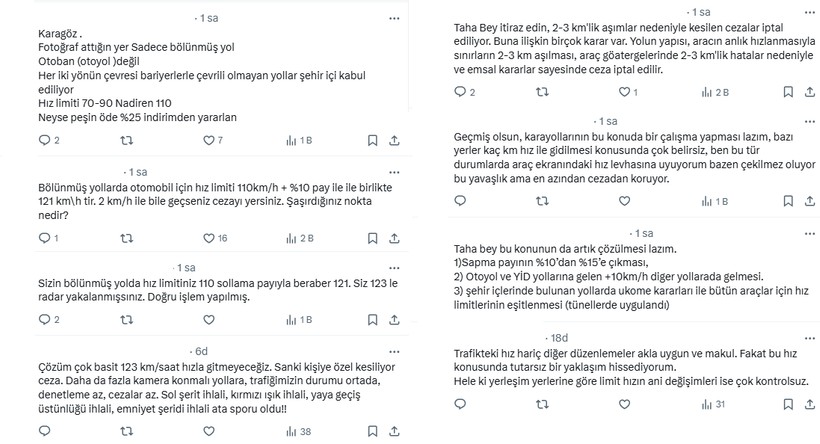
Task: Reply to the 'Taha Bey itiraz edin' comment
Action: (x=459, y=92)
